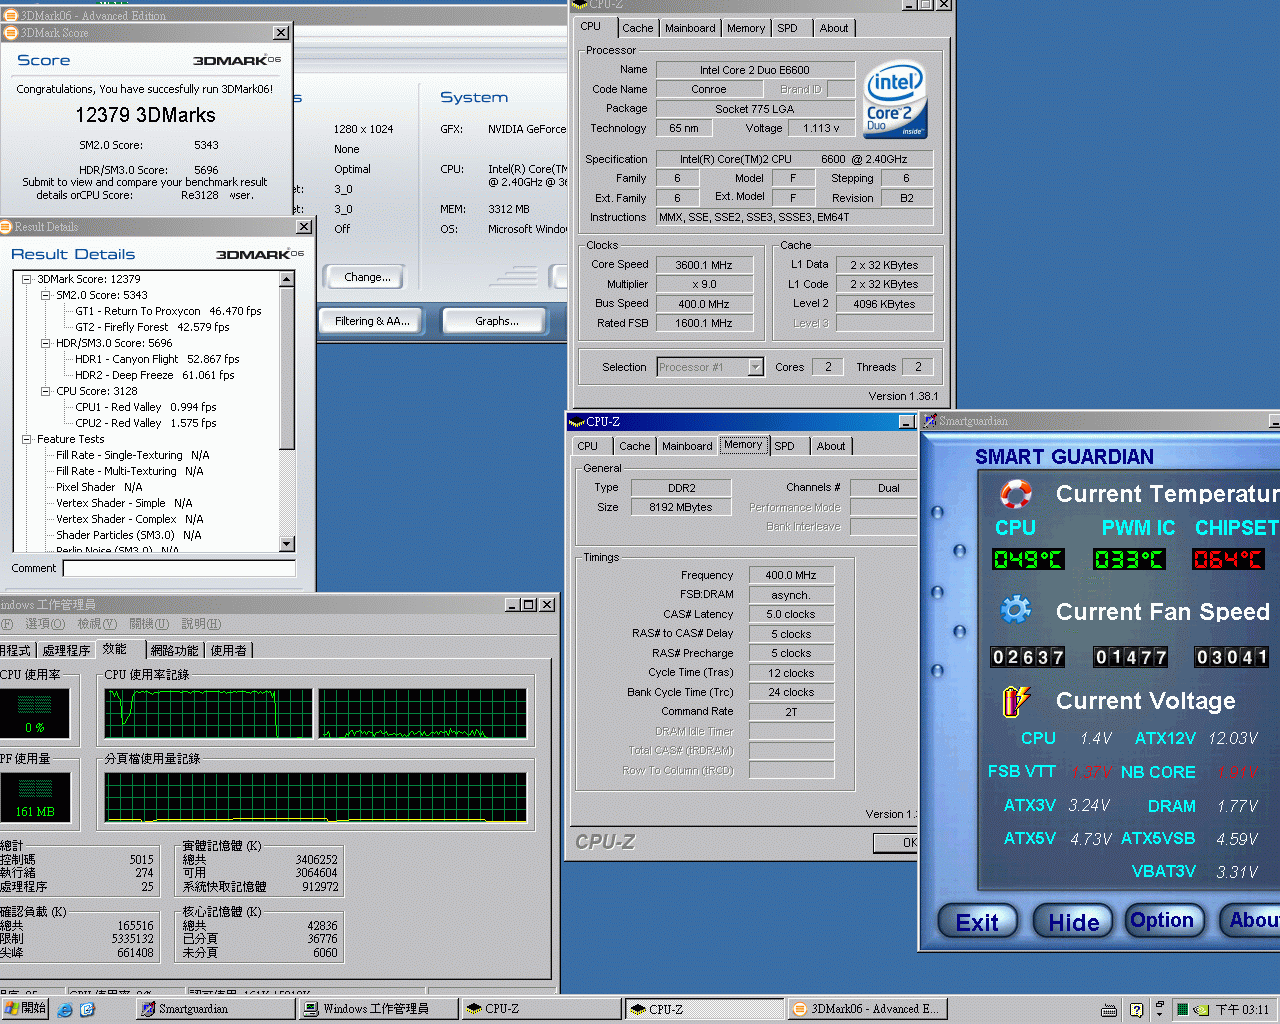Open the Mainboard tab in top CPU-Z window
Screen dimensions: 1280x1024
(x=690, y=28)
